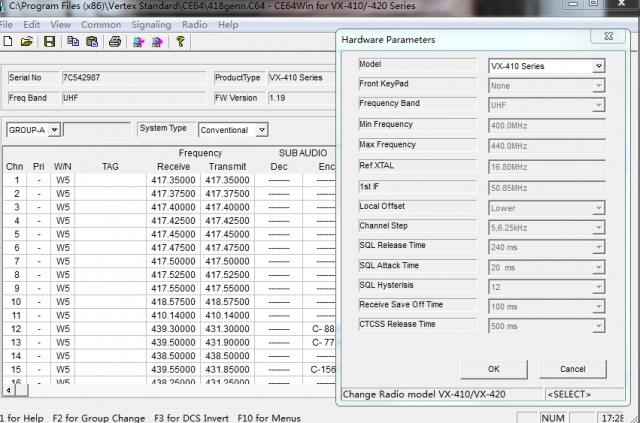
Task: Click the 17:28 clock in status bar
Action: point(612,418)
